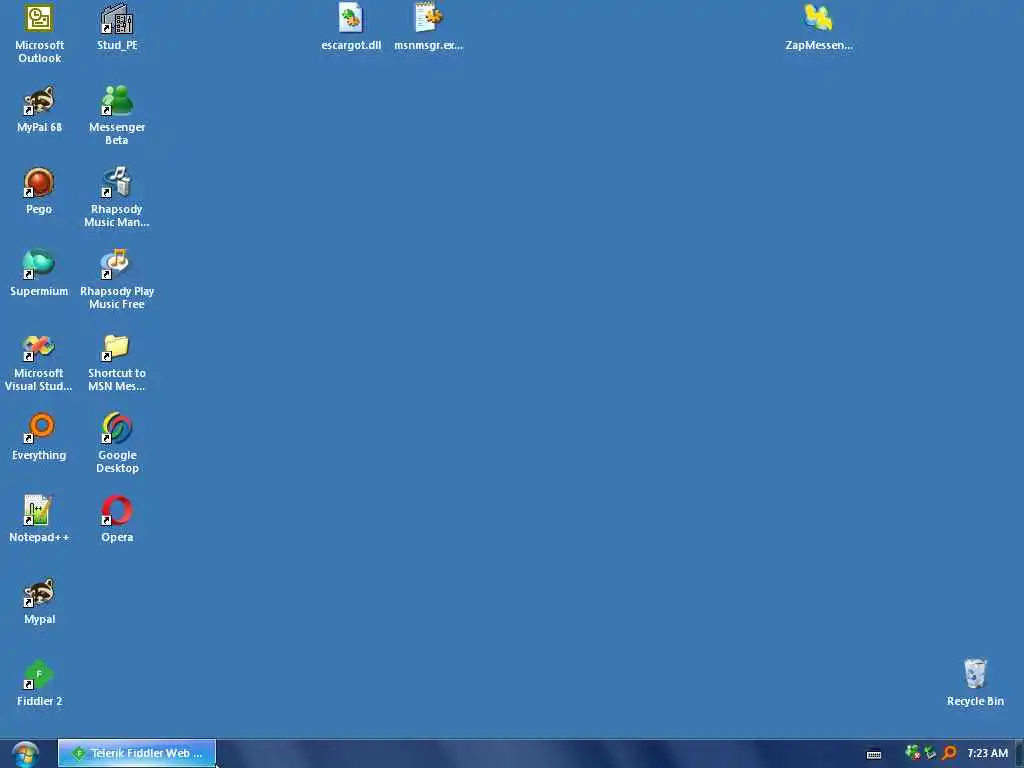
Task: Click the Messenger tray icon with red X
Action: (x=912, y=753)
